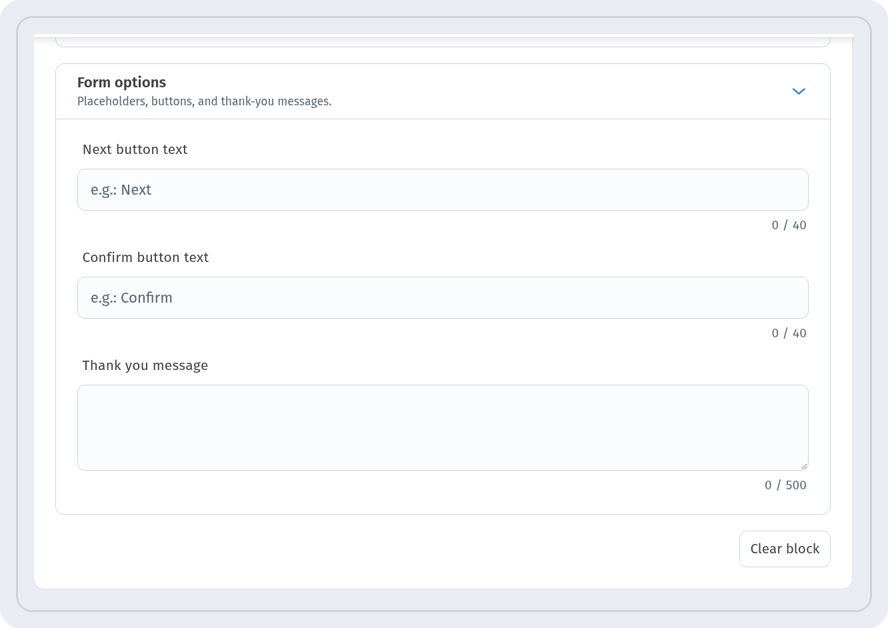888x628 pixels.
Task: Click 'Placeholders, buttons, and thank-you messages.' subtitle
Action: (x=204, y=101)
